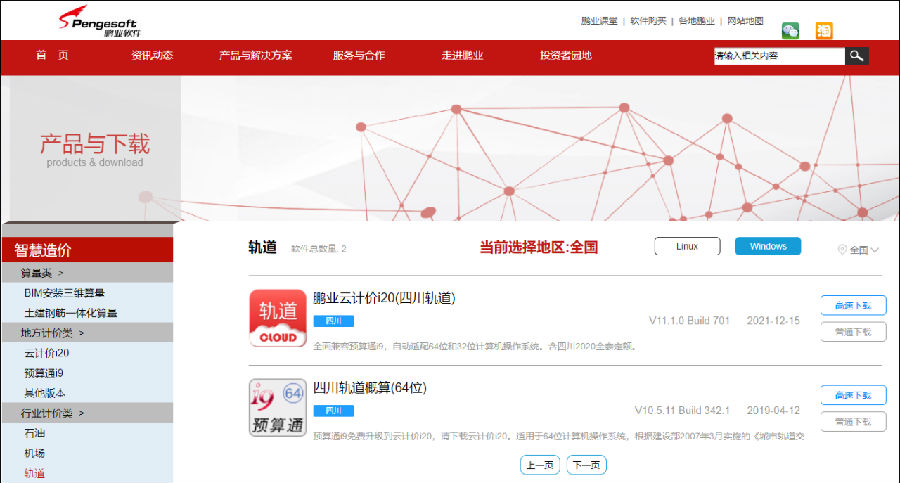Click the orange Taobao shop icon
The height and width of the screenshot is (483, 900).
point(824,30)
